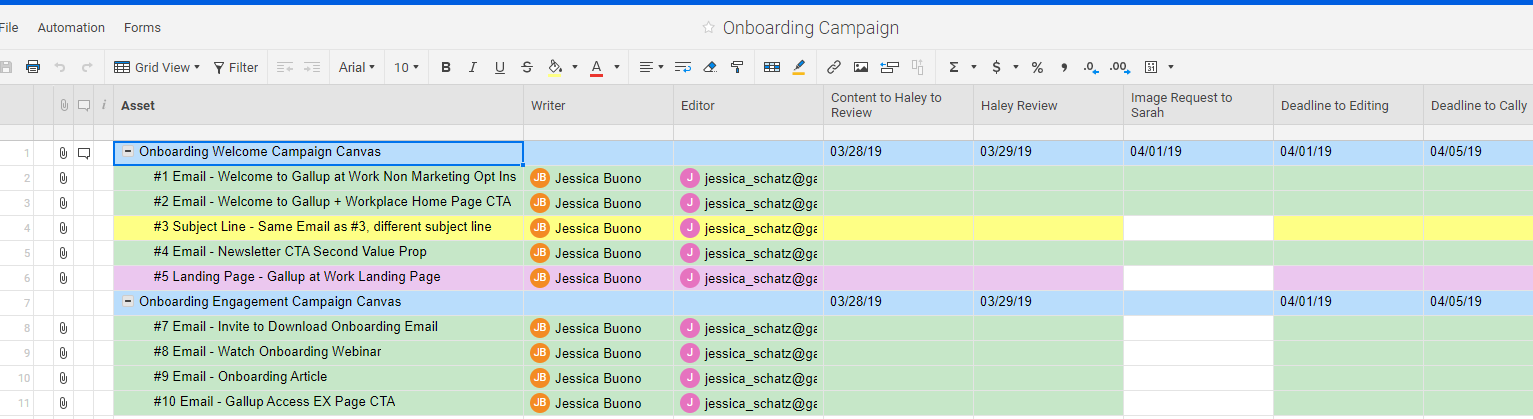Select Jessica Buono writer cell in row 2
This screenshot has width=1533, height=419.
click(x=598, y=178)
